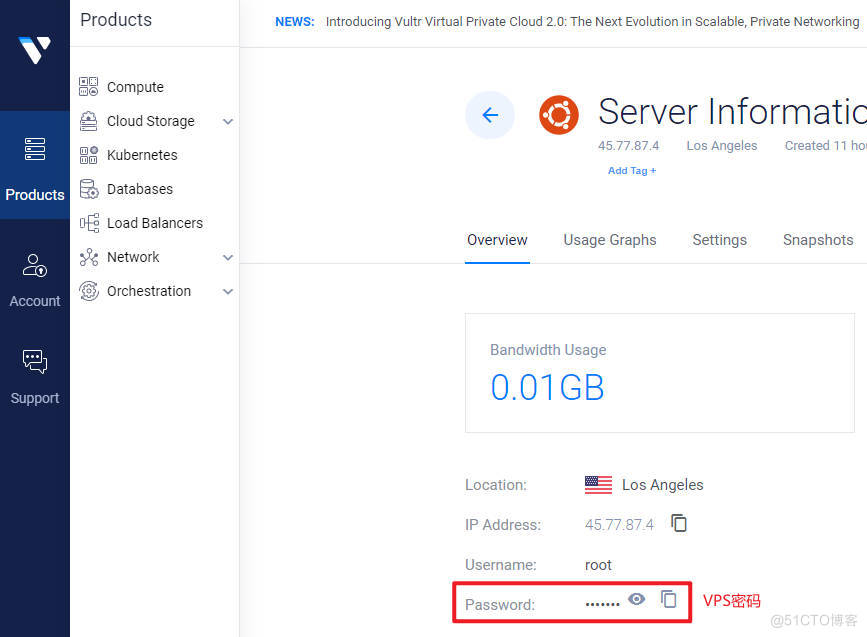Open the Snapshots tab
Viewport: 867px width, 637px height.
click(x=817, y=240)
